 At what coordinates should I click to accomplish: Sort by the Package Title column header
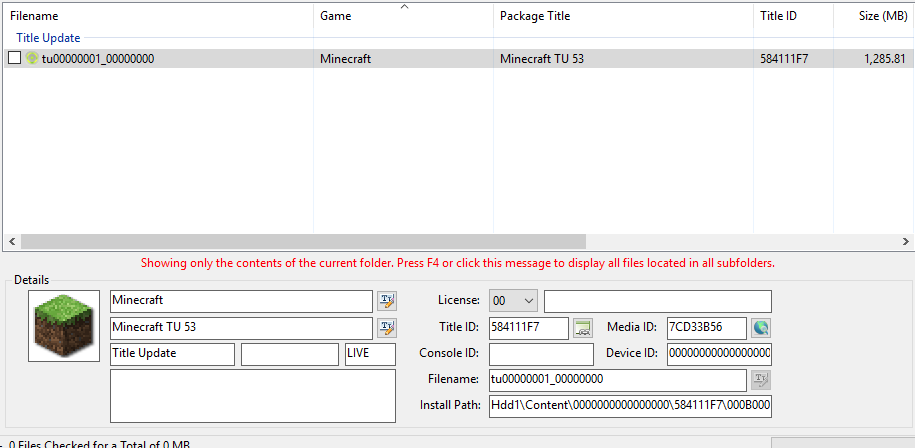[x=620, y=16]
